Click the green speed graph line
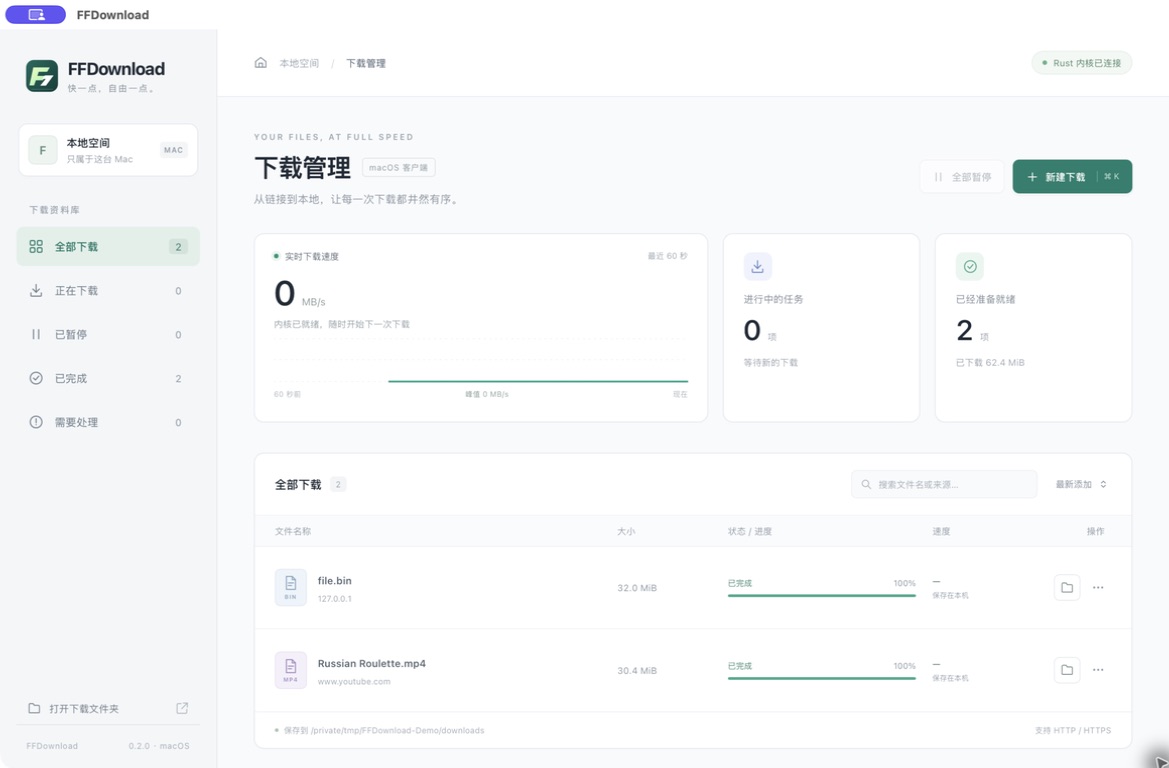This screenshot has width=1169, height=768. (538, 381)
